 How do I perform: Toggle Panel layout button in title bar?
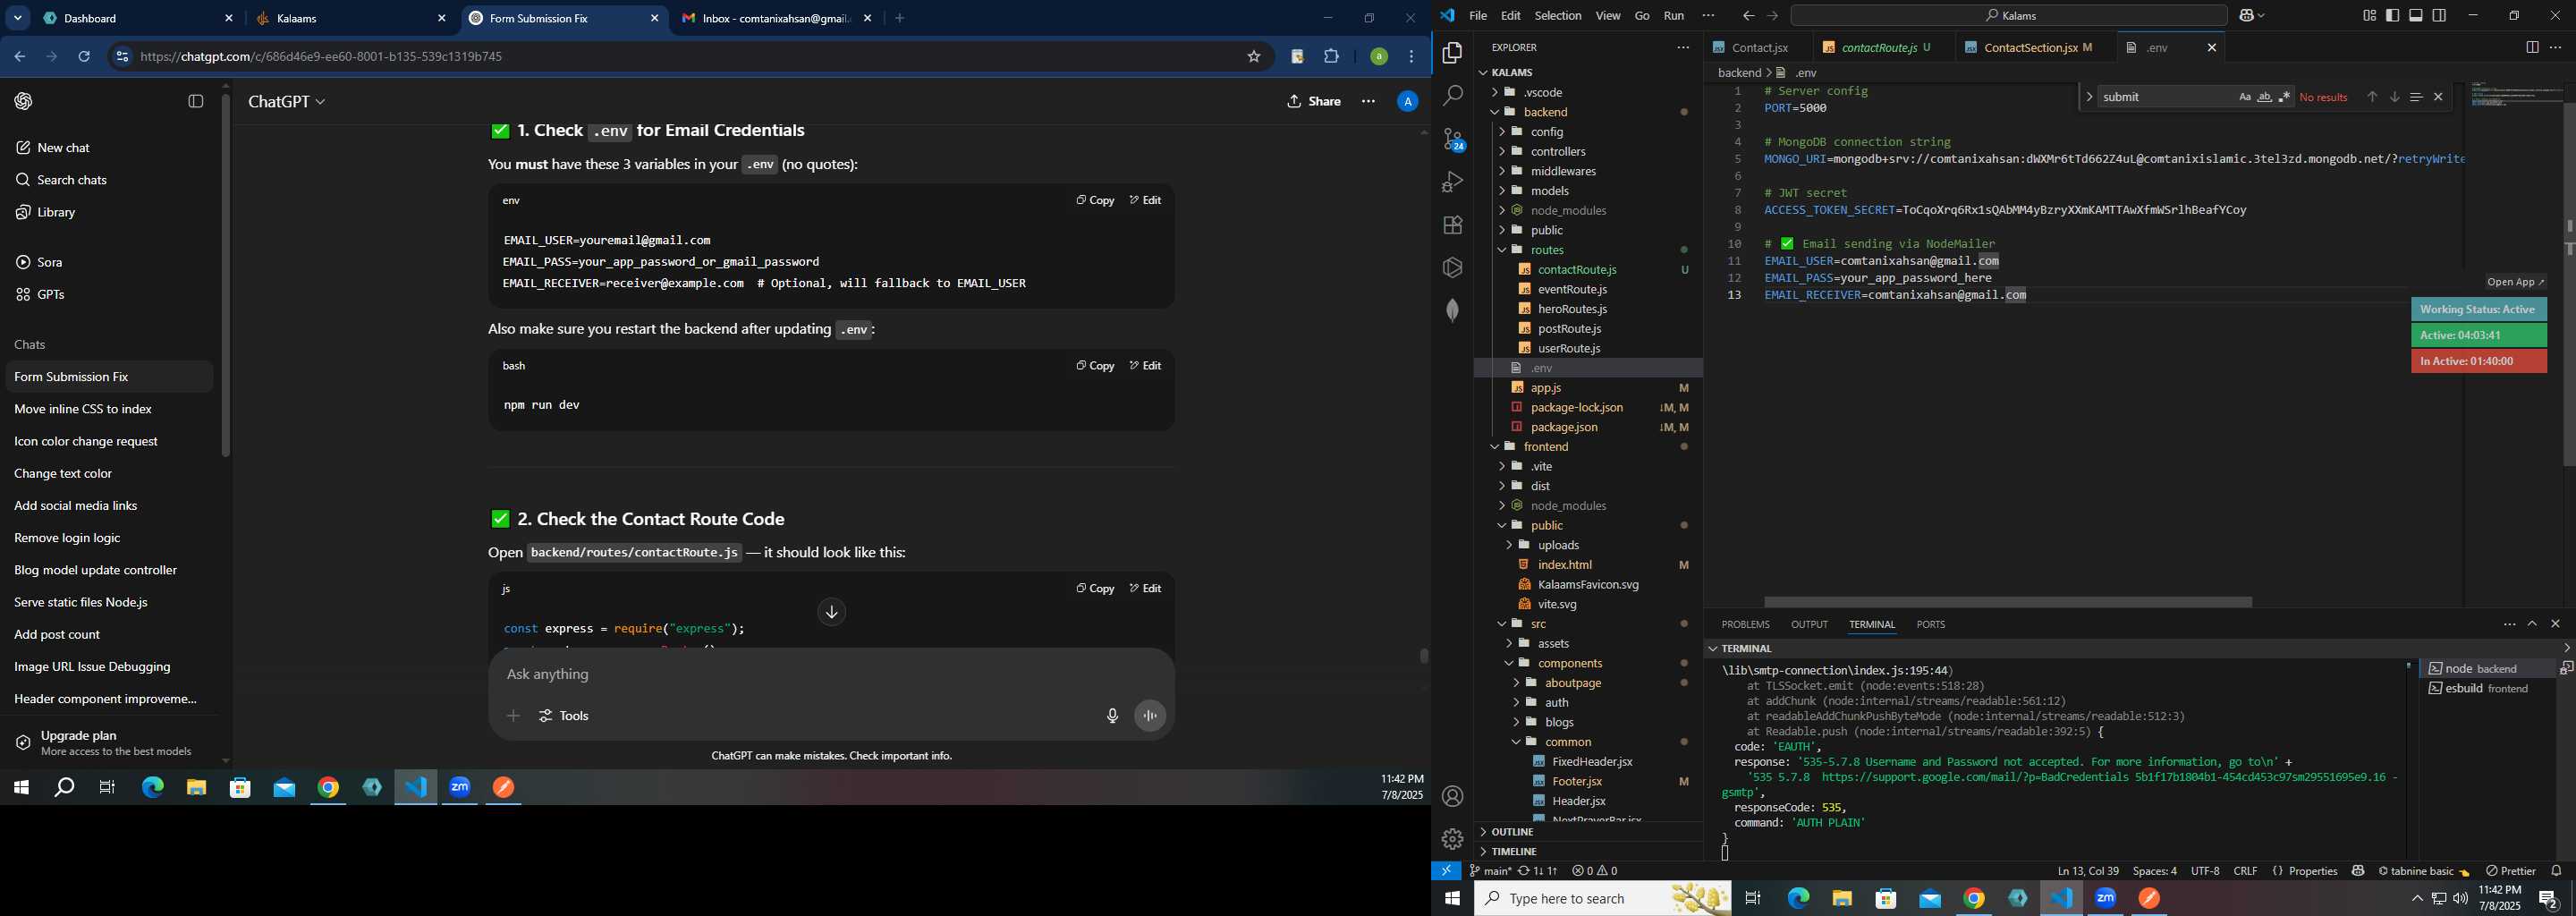coord(2415,16)
